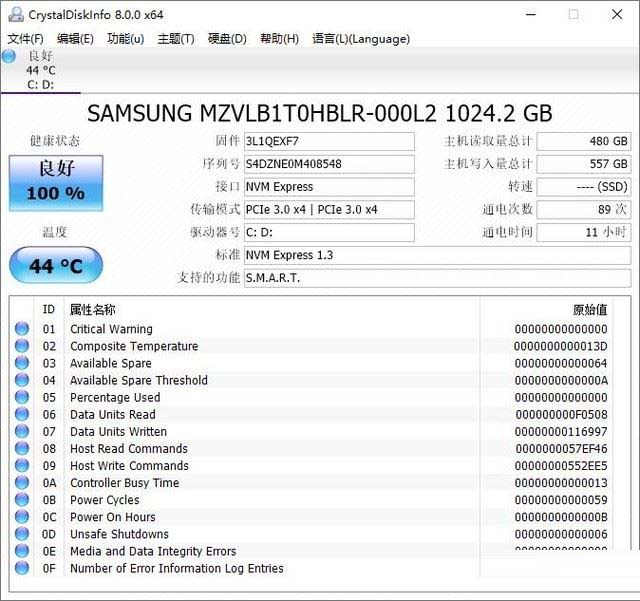The image size is (640, 601).
Task: Click status orb for Controller Busy Time row
Action: tap(22, 483)
